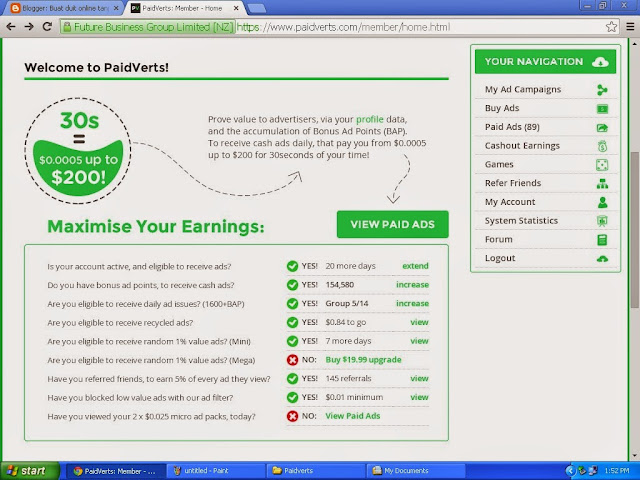Viewport: 640px width, 480px height.
Task: Click Buy $19.99 upgrade link
Action: (363, 360)
